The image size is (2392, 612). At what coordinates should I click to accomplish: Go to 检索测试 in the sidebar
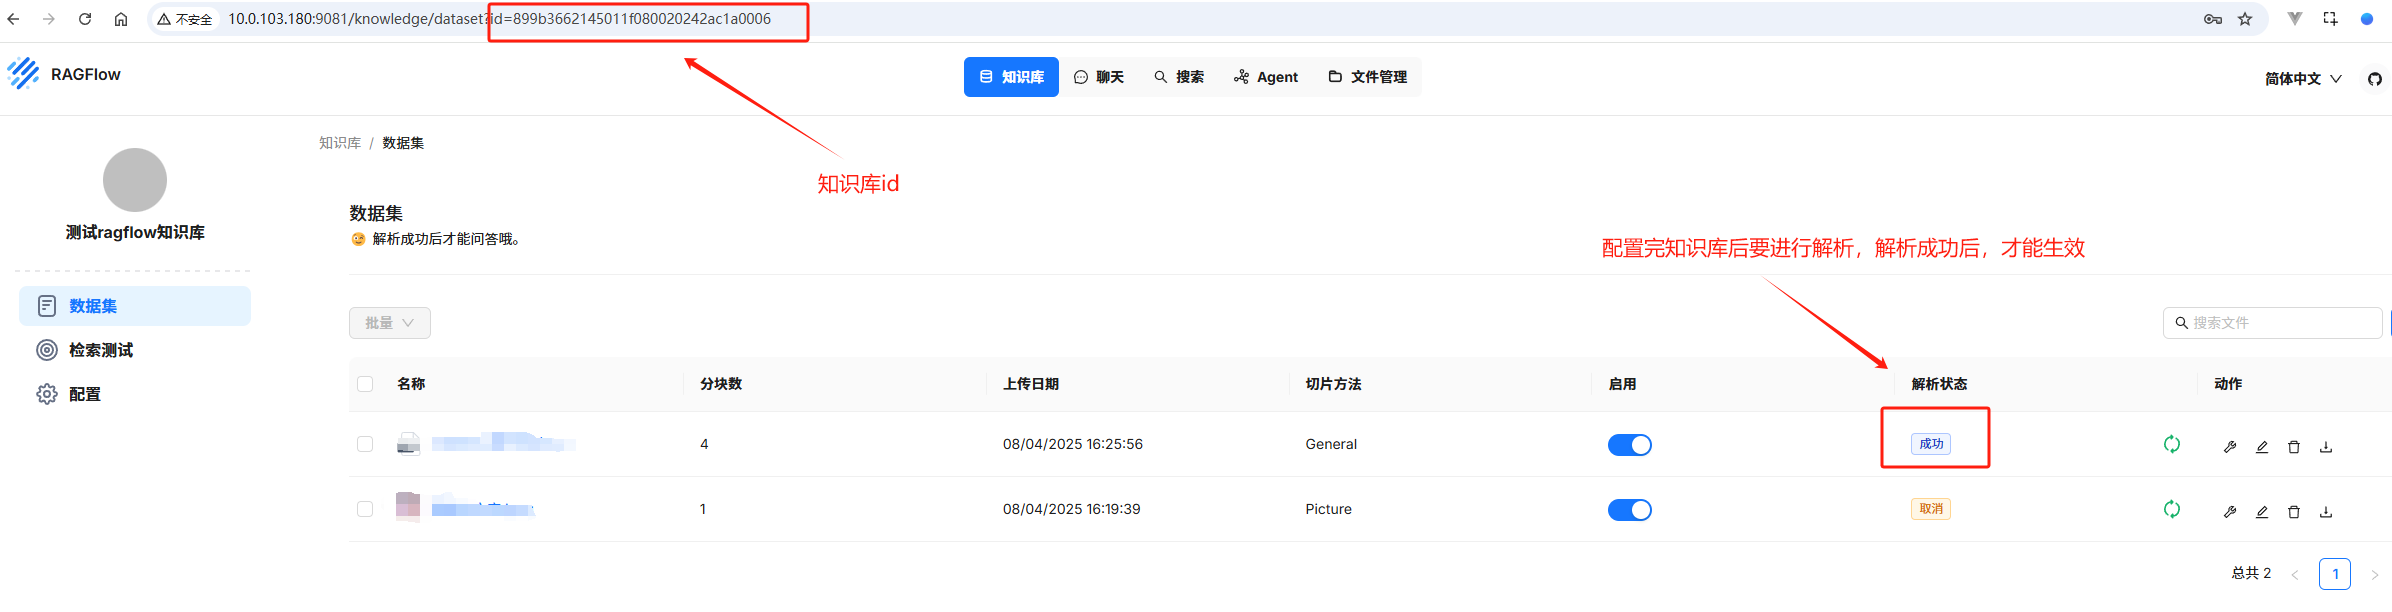tap(100, 350)
